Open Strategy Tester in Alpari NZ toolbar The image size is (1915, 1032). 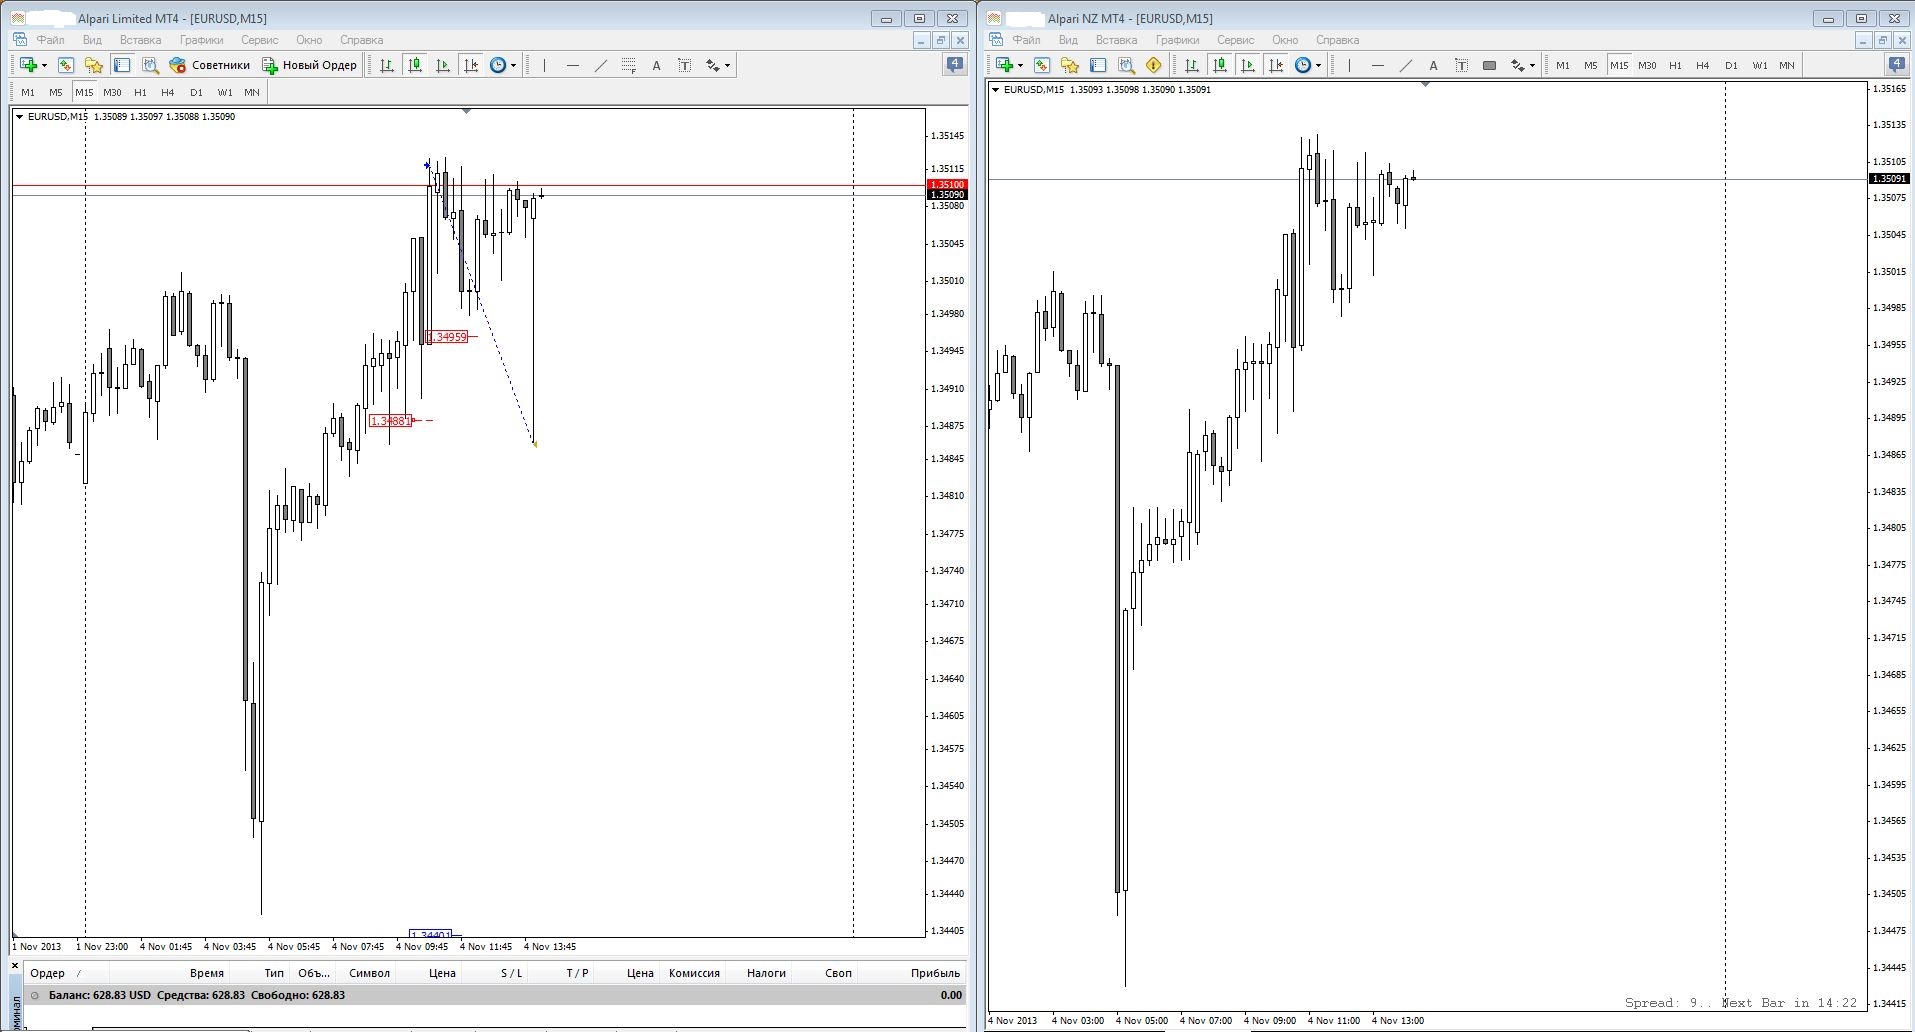pos(1126,65)
